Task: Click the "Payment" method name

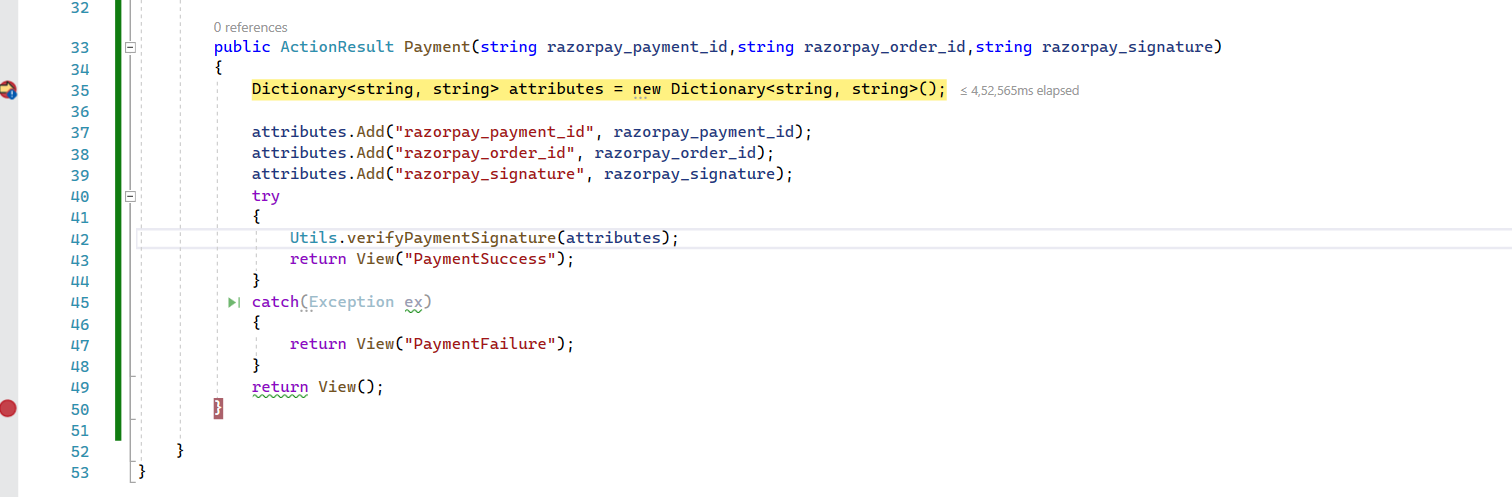Action: (436, 46)
